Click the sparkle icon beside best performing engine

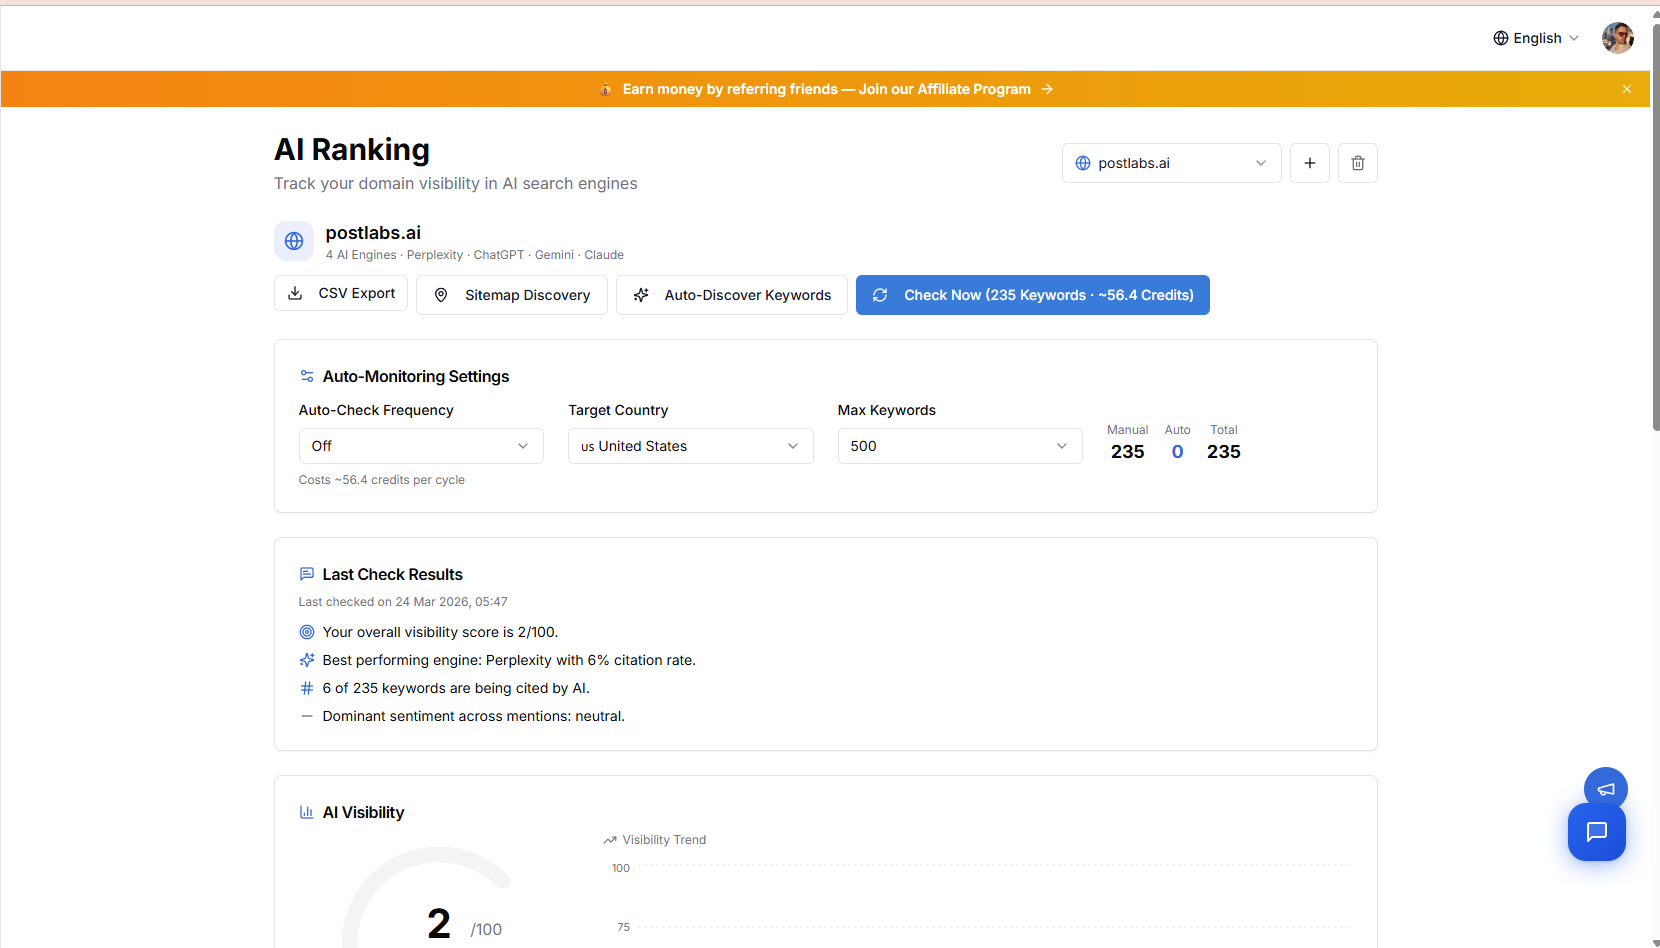click(x=307, y=660)
